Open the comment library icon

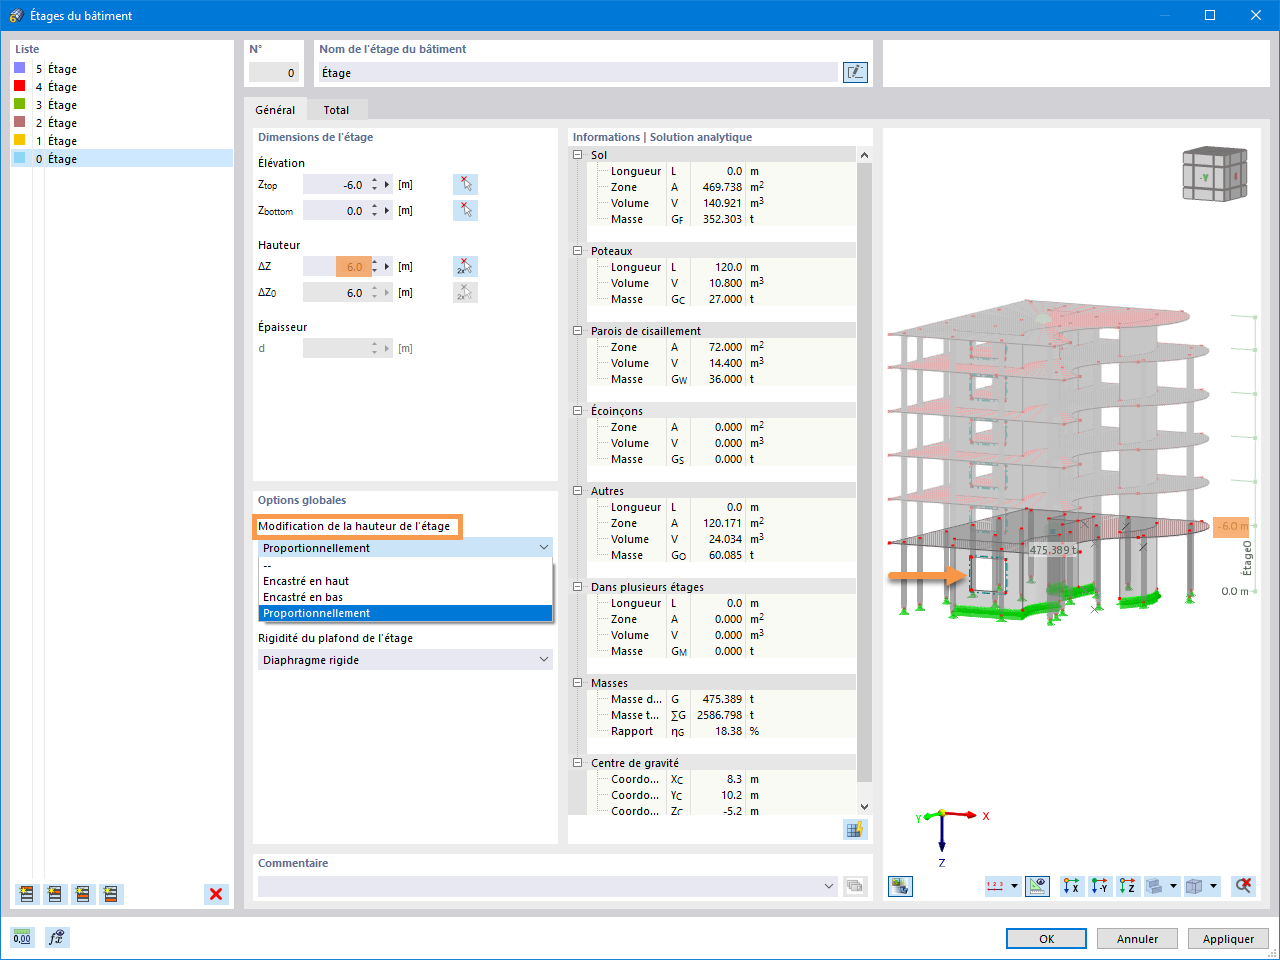pos(855,885)
